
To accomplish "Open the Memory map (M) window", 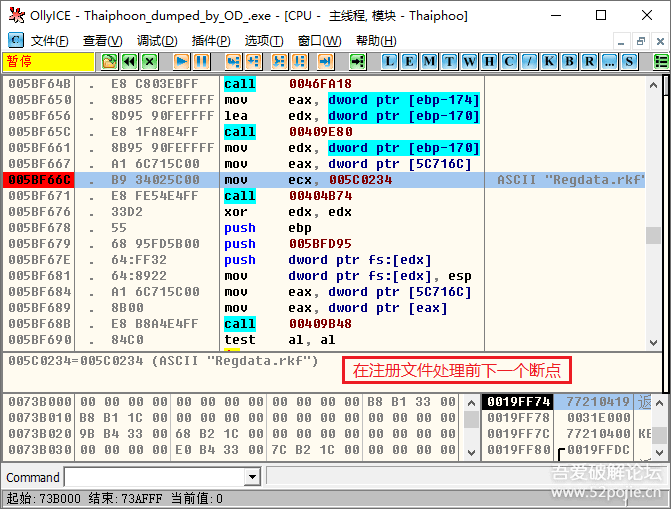I will coord(428,61).
